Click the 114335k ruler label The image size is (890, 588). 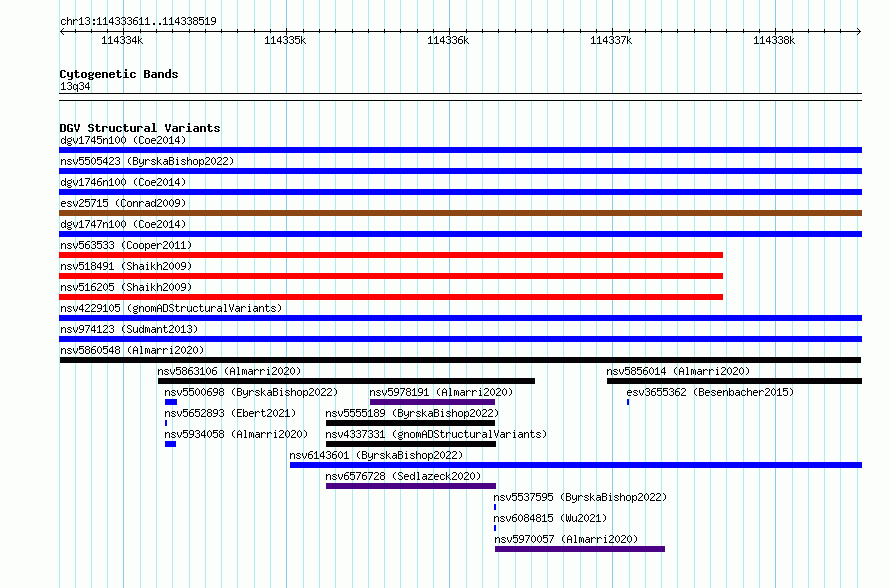pyautogui.click(x=285, y=40)
